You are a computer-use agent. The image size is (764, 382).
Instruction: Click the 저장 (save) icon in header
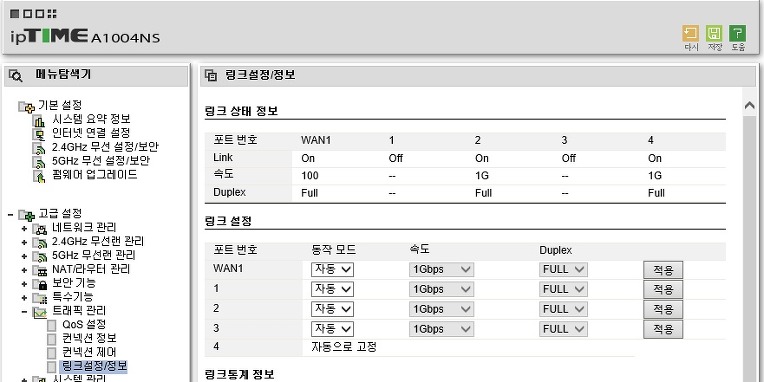coord(714,34)
